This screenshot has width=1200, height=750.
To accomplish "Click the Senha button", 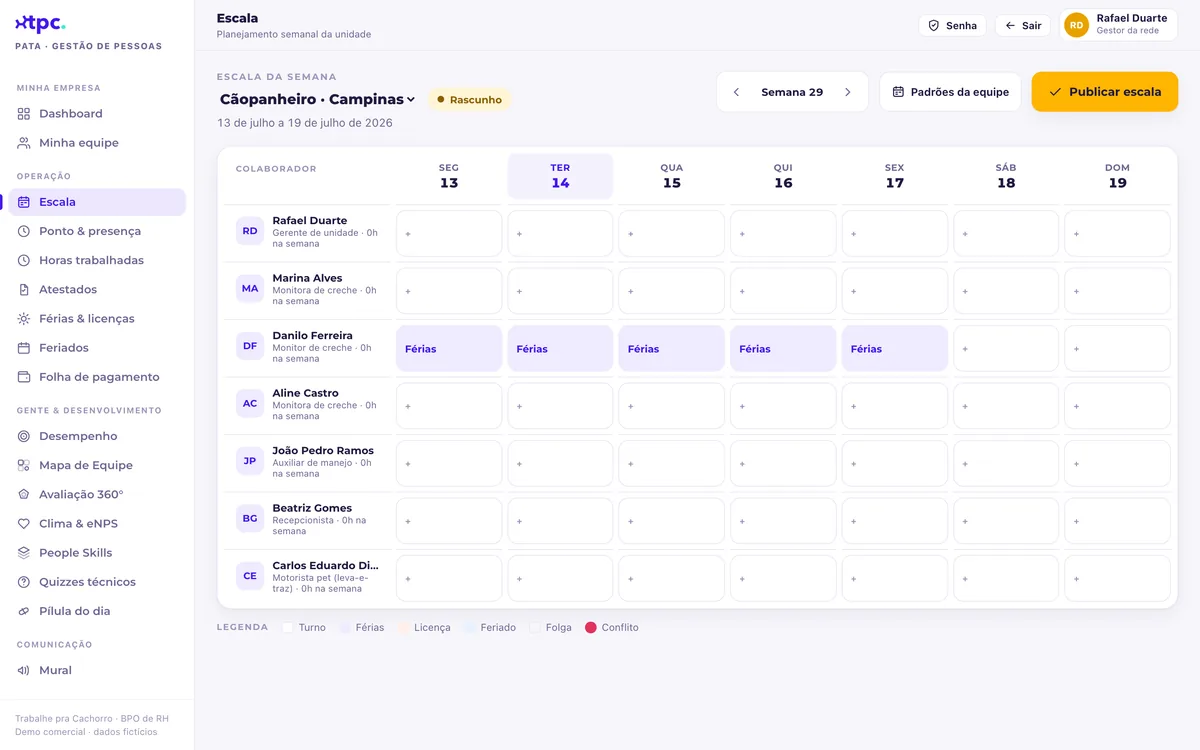I will coord(952,26).
